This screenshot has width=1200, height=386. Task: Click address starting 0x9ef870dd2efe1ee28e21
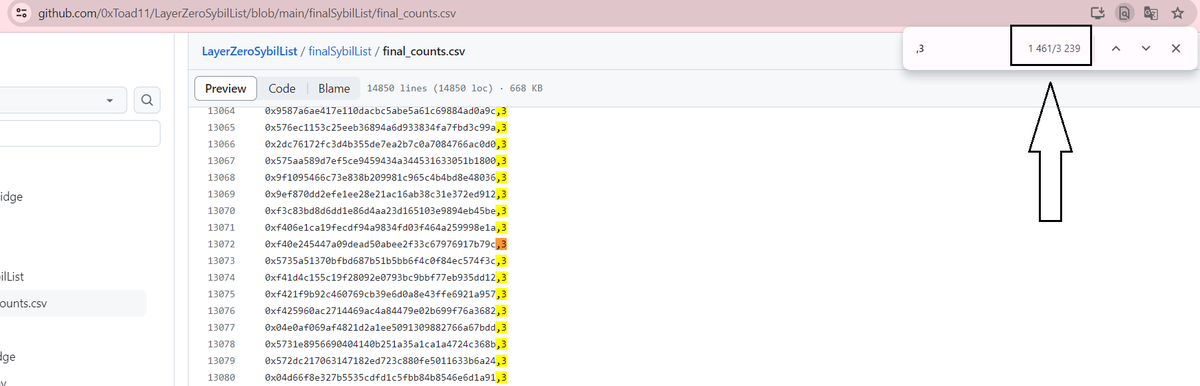[x=381, y=193]
